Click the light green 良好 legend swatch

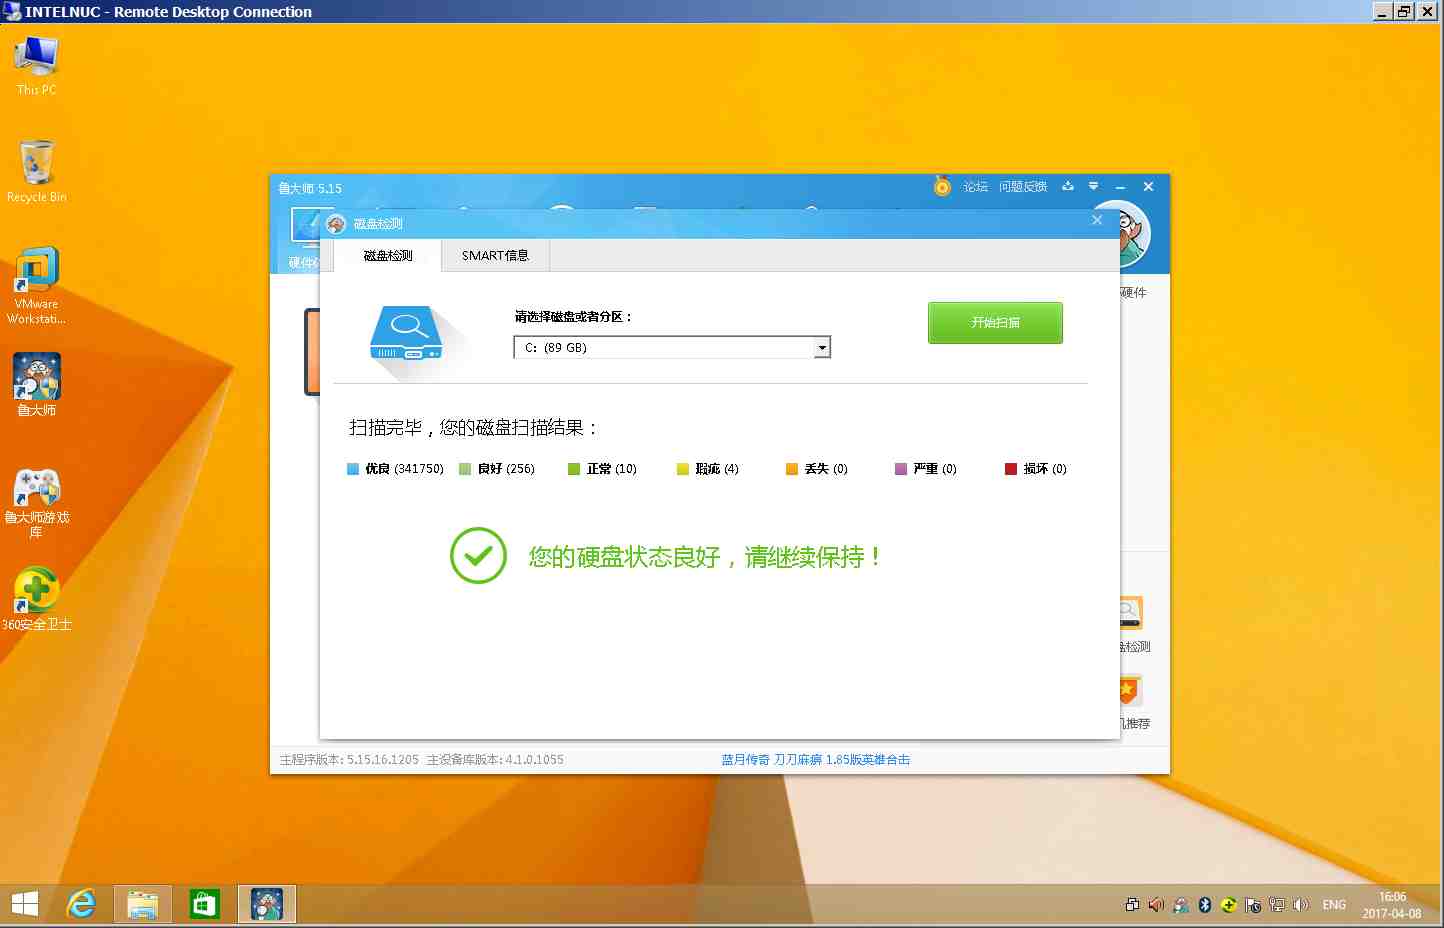pyautogui.click(x=465, y=469)
